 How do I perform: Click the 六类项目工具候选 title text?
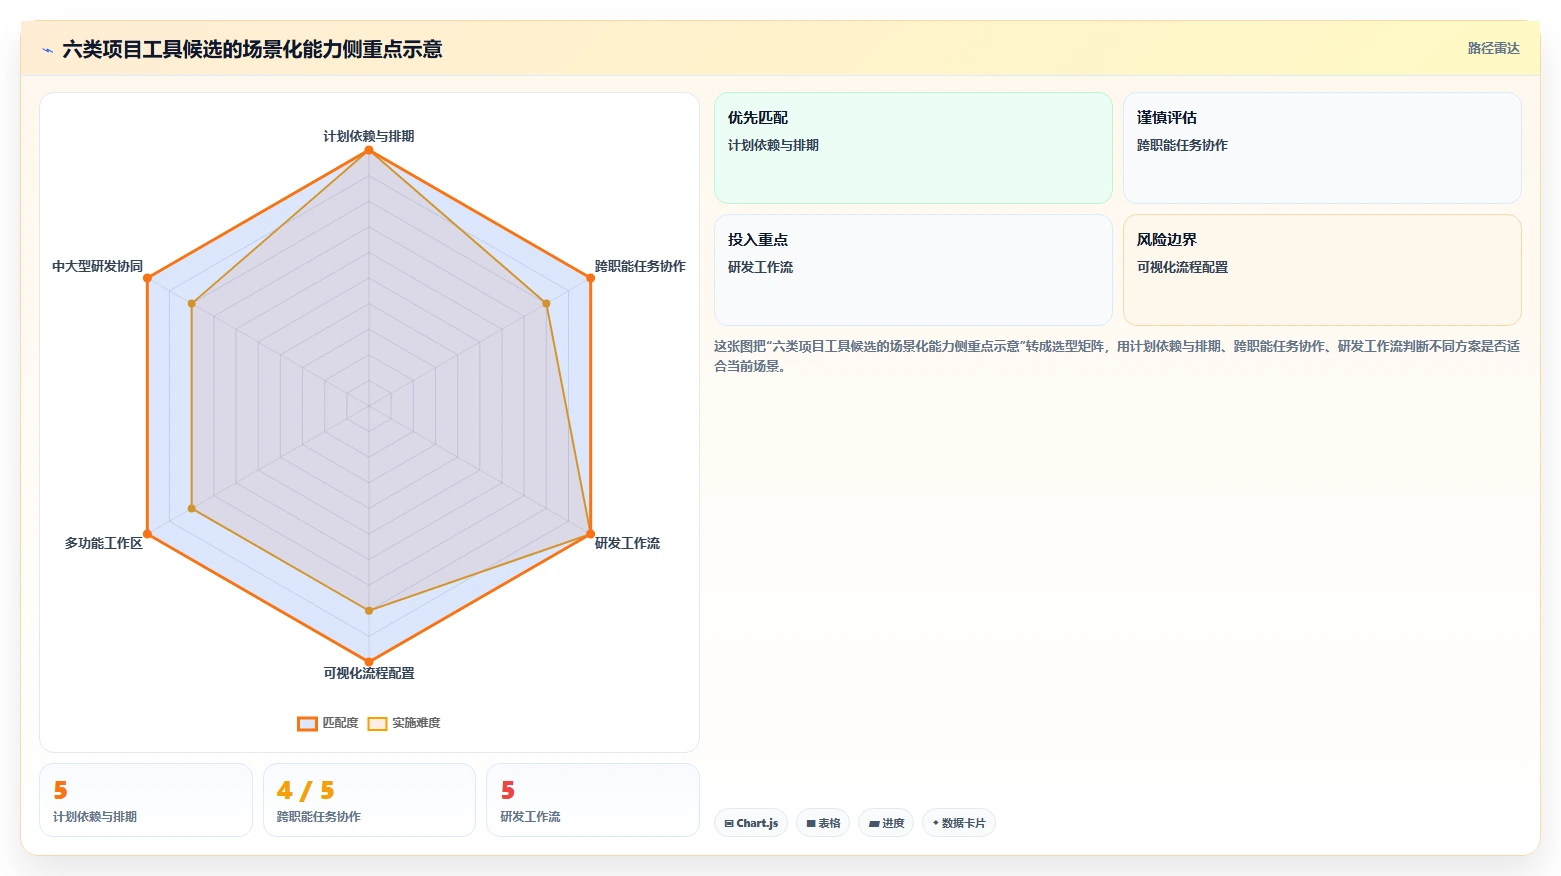coord(252,49)
